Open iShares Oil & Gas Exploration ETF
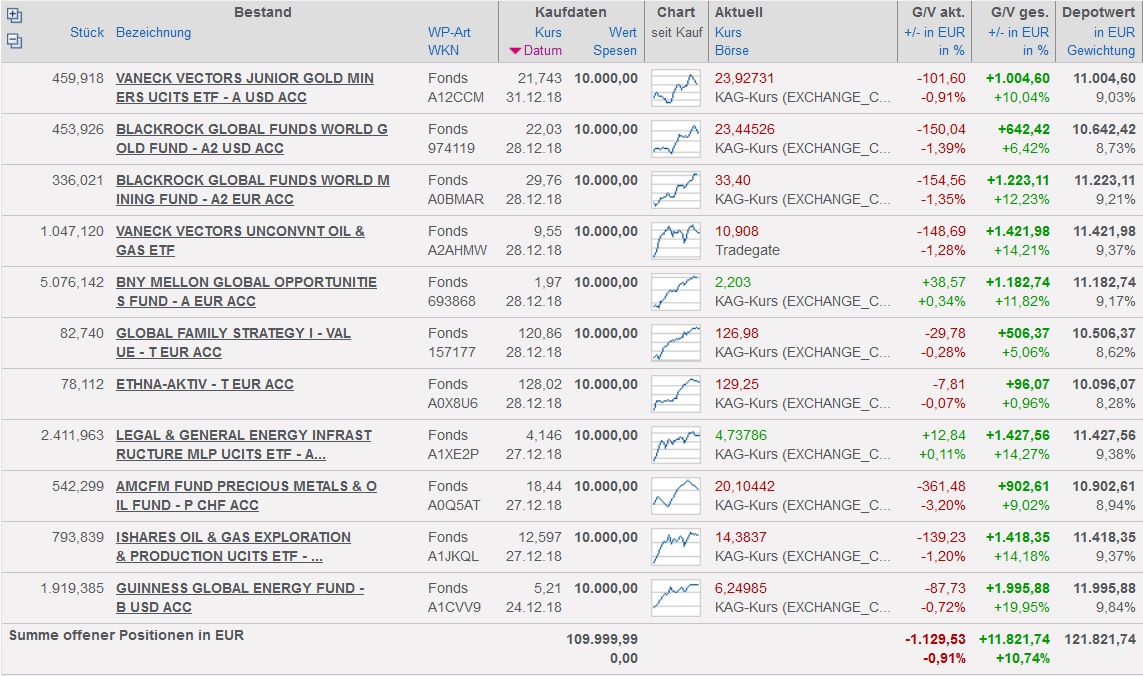 [x=233, y=547]
